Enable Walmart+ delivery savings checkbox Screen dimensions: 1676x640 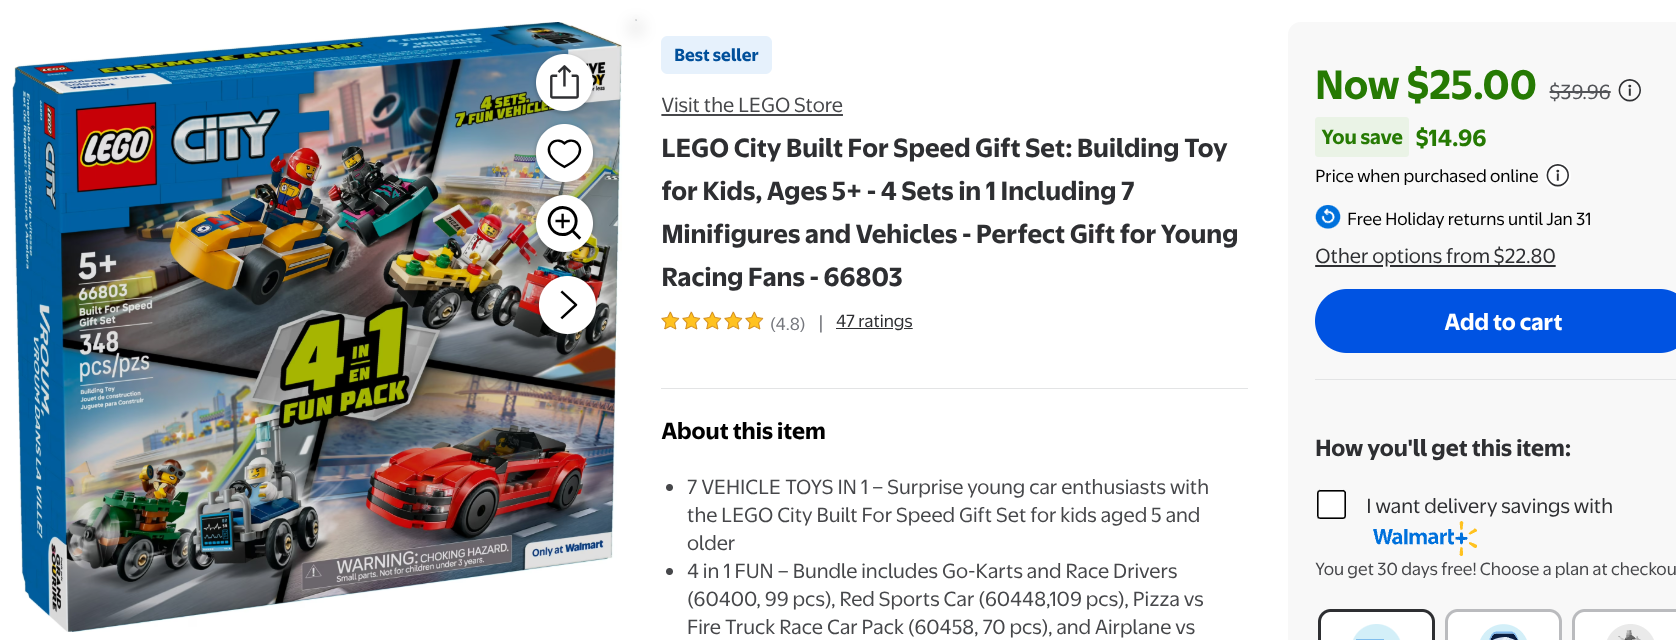click(1331, 504)
